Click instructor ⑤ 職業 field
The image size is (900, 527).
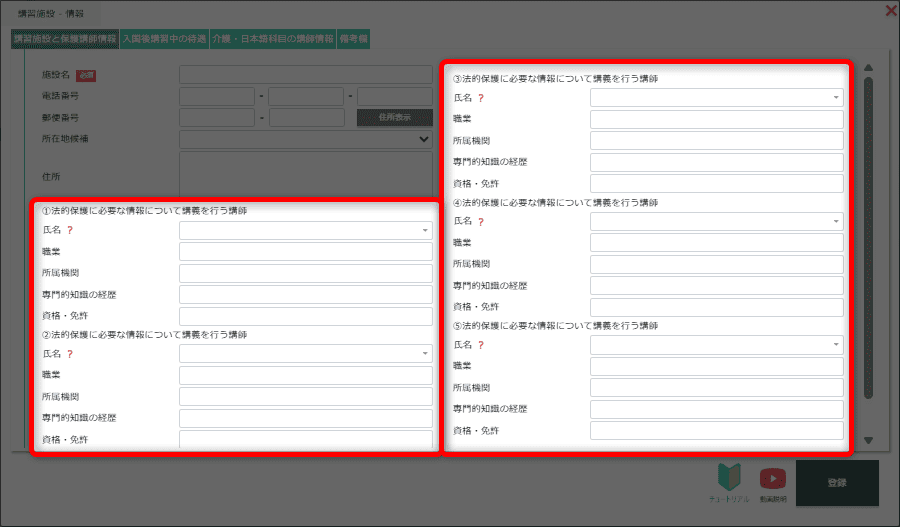pos(717,366)
